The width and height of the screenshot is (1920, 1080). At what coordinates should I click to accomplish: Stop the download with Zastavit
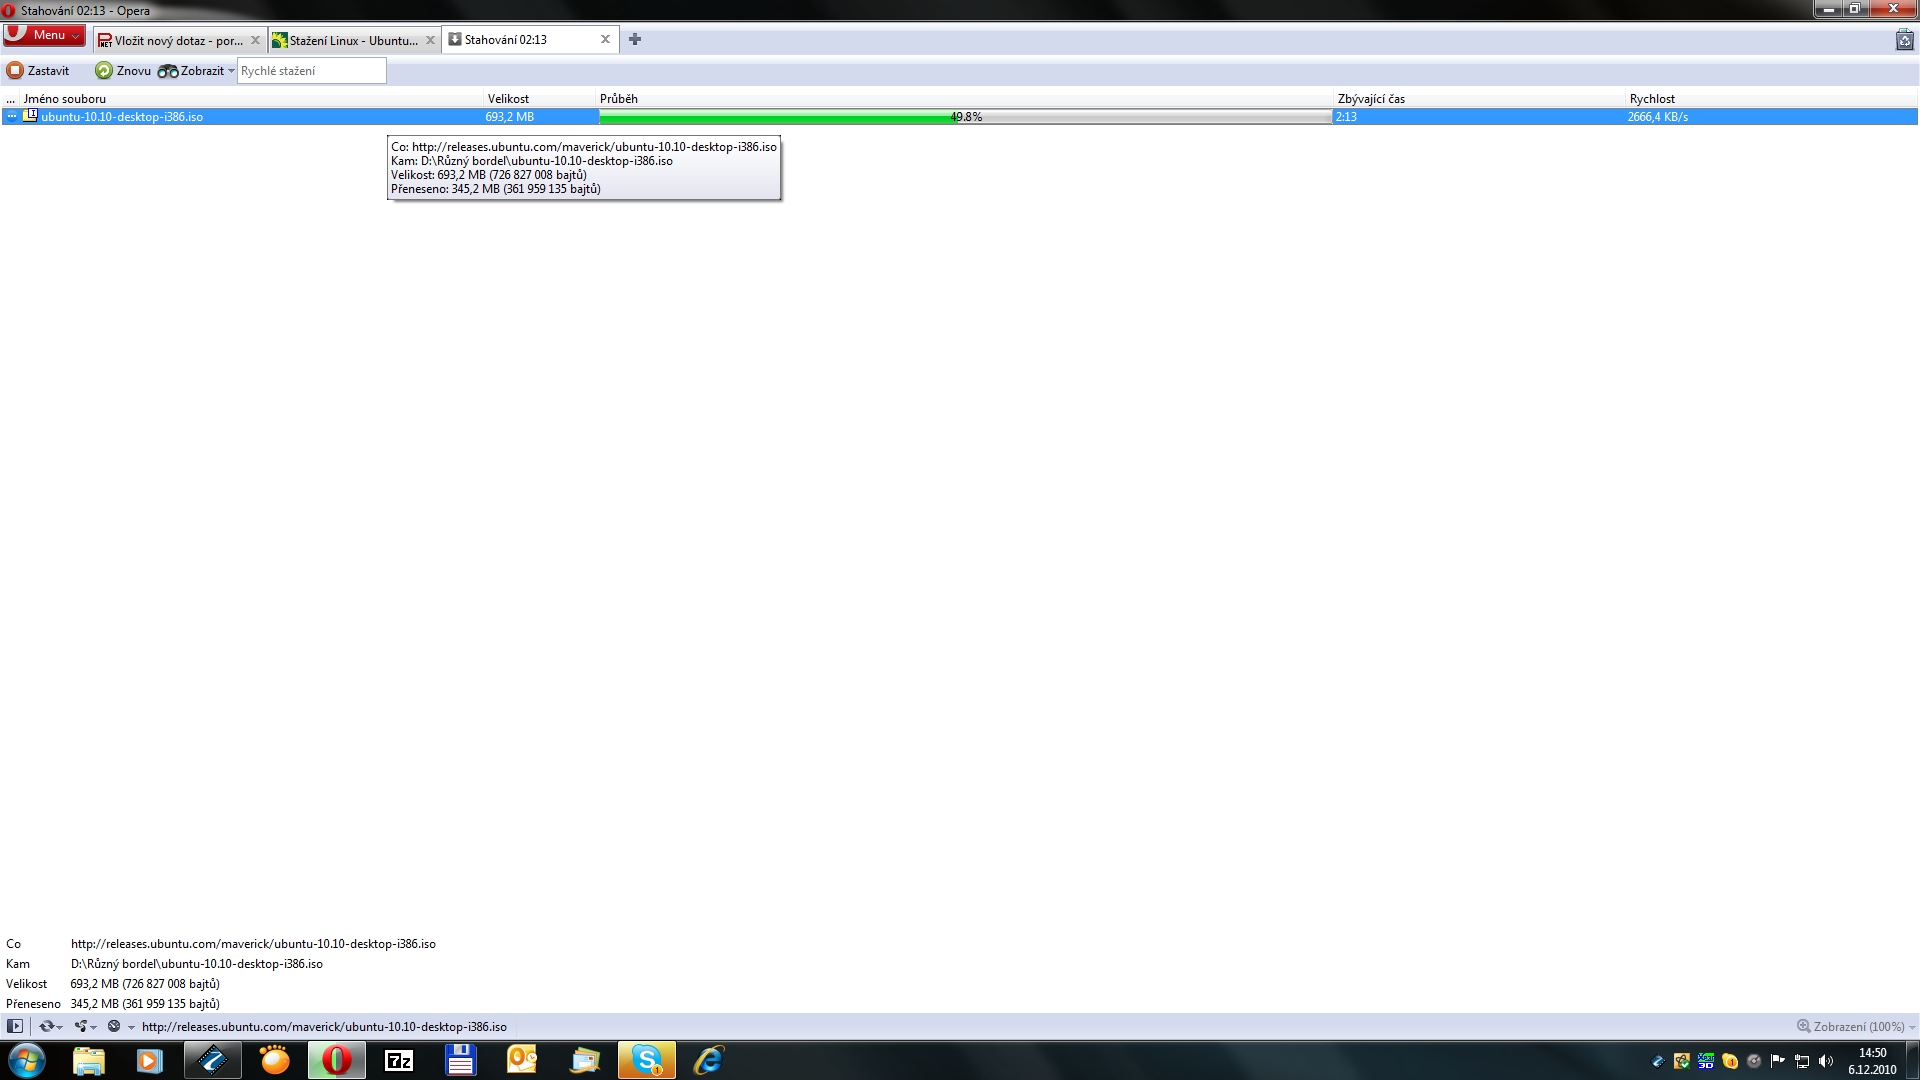point(38,71)
